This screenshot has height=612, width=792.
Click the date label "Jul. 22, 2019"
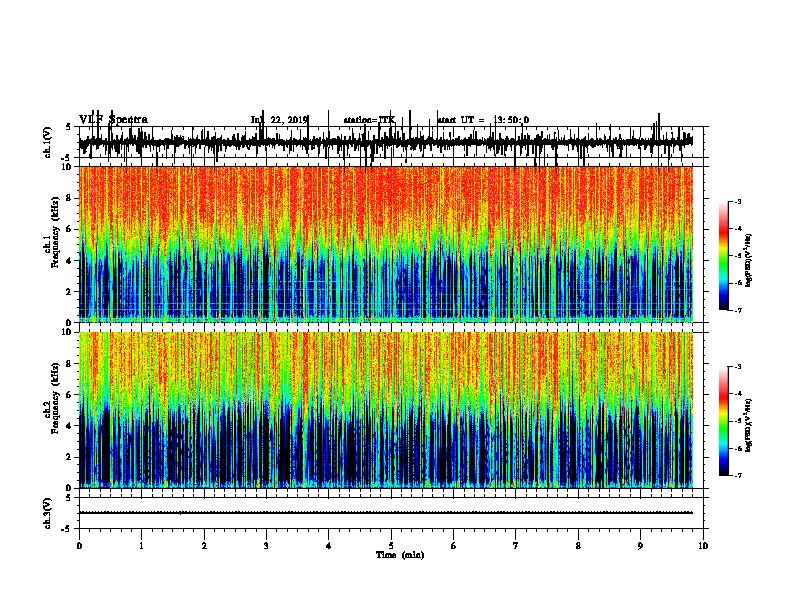tap(279, 120)
